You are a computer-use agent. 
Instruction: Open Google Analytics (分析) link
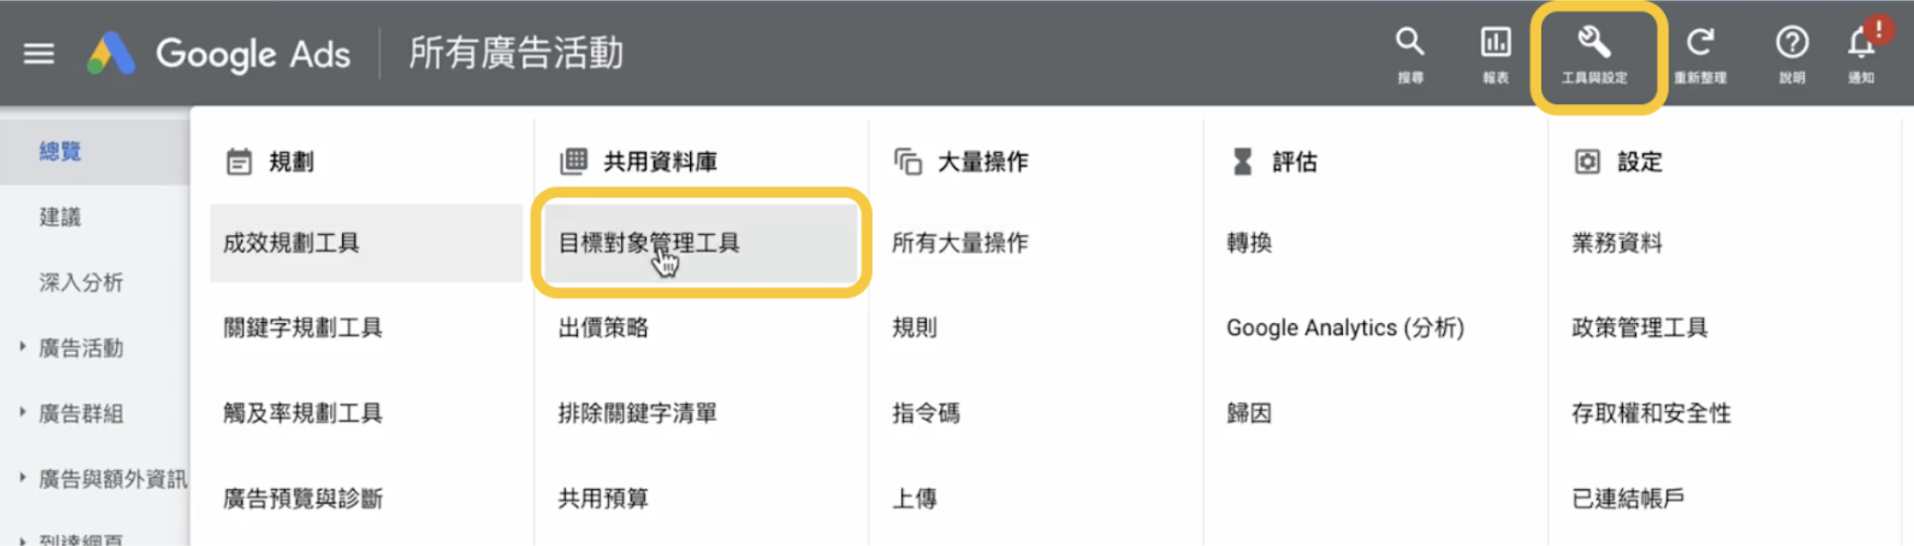(1345, 328)
